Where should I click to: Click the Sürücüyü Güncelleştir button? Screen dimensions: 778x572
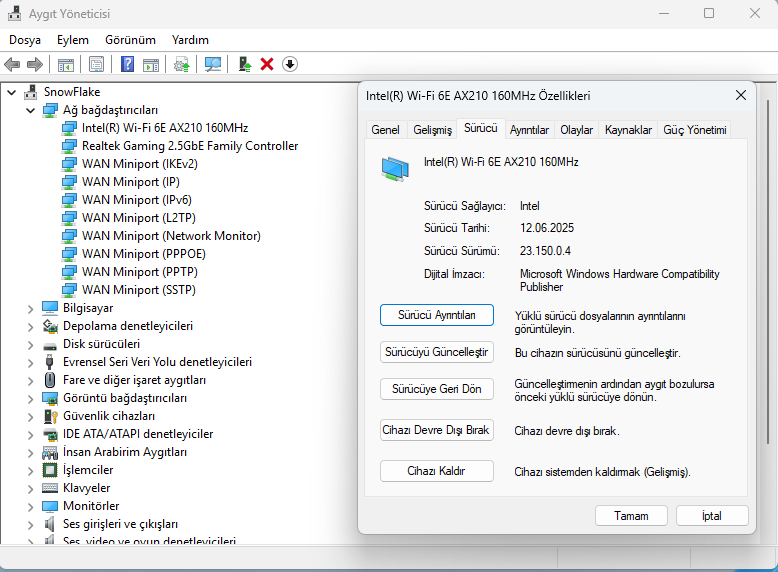[x=437, y=352]
